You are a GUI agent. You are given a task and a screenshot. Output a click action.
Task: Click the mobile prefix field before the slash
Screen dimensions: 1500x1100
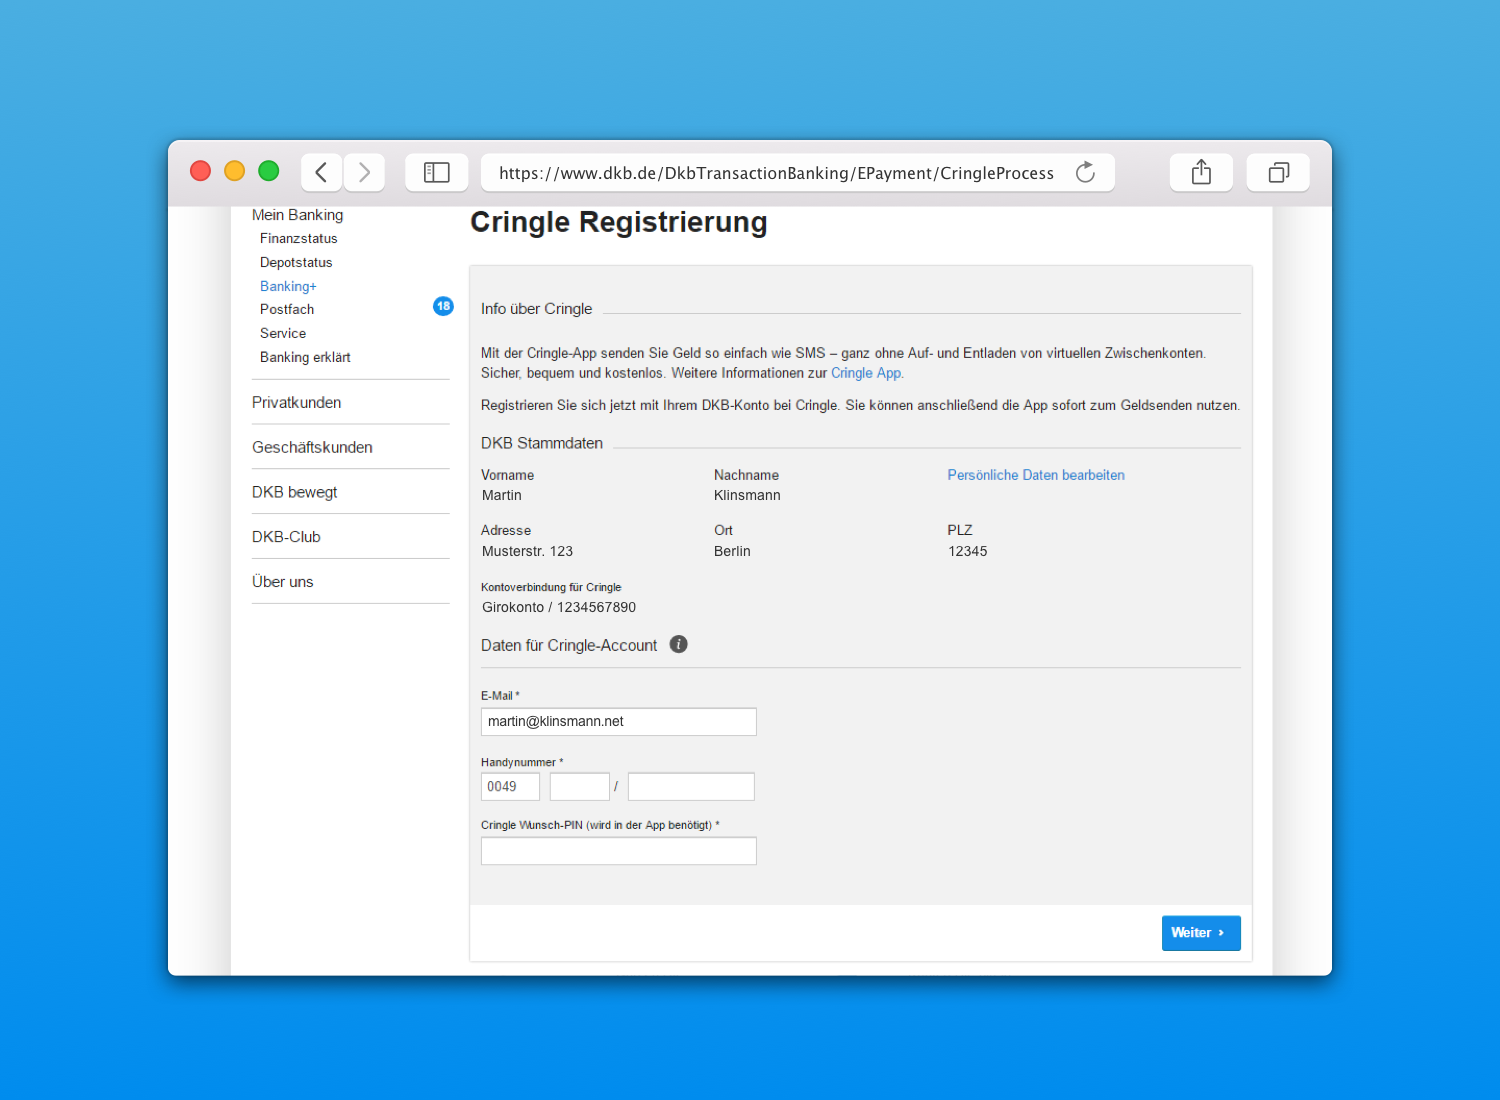point(579,787)
